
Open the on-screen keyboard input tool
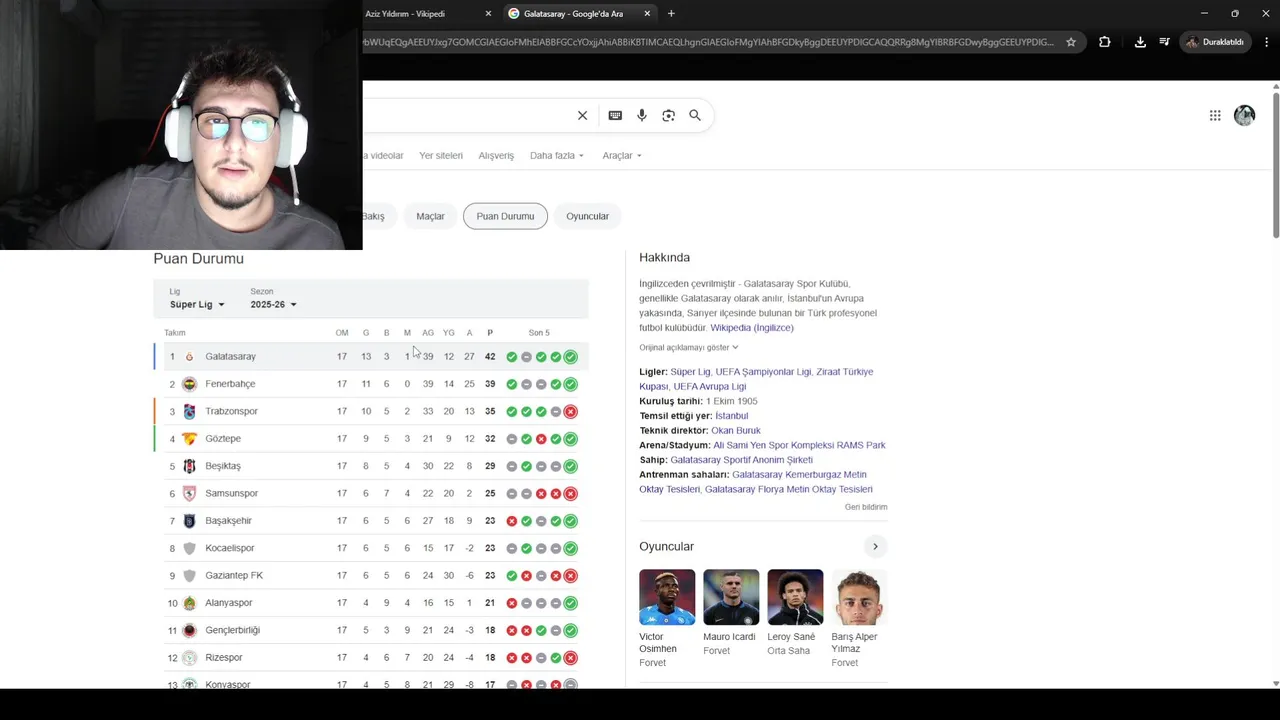point(615,115)
